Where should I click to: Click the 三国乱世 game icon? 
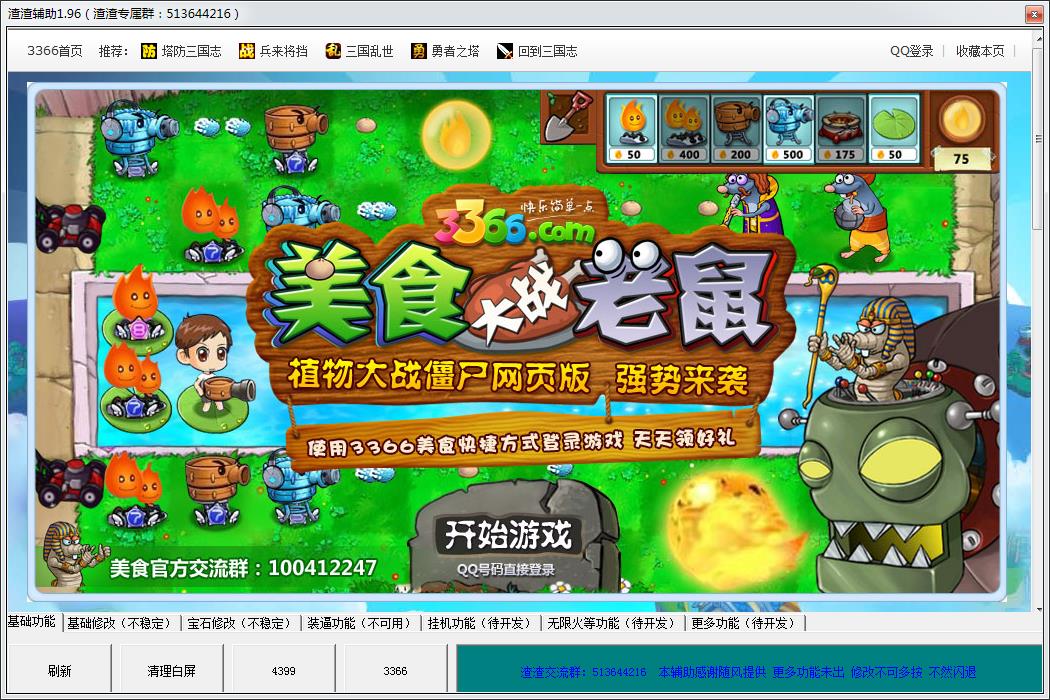coord(333,51)
